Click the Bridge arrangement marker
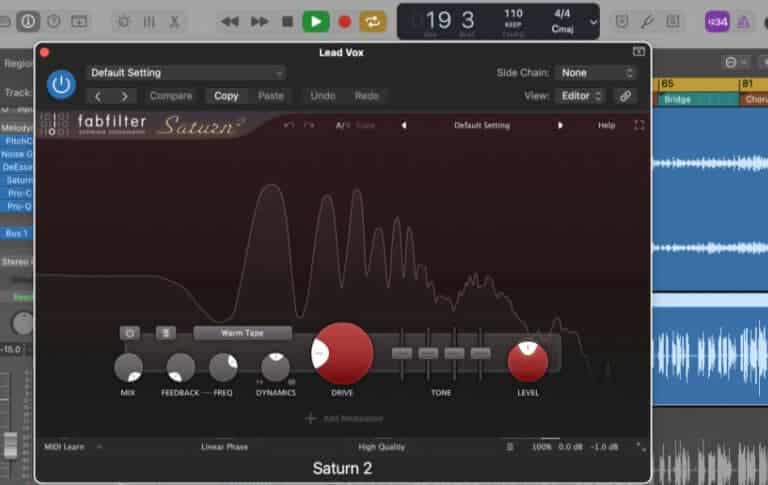Image resolution: width=768 pixels, height=485 pixels. point(698,100)
